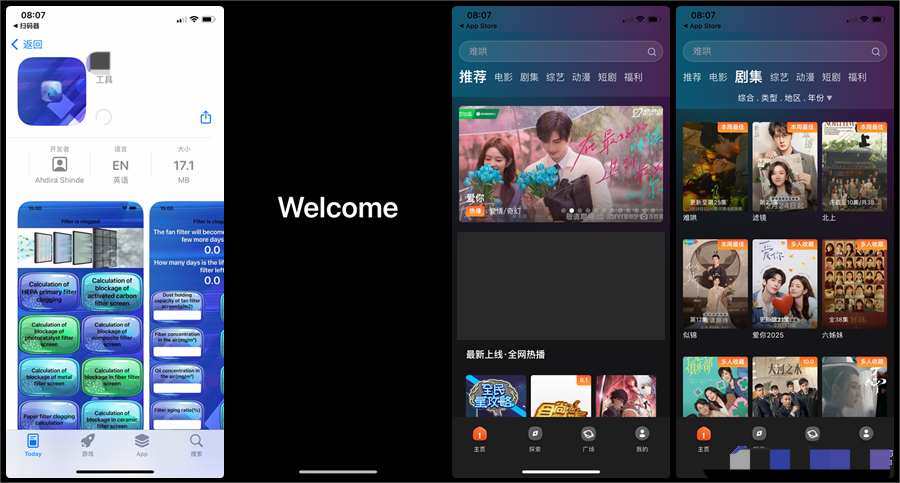Open 我的 profile icon on the 推荐 screen

coord(642,438)
